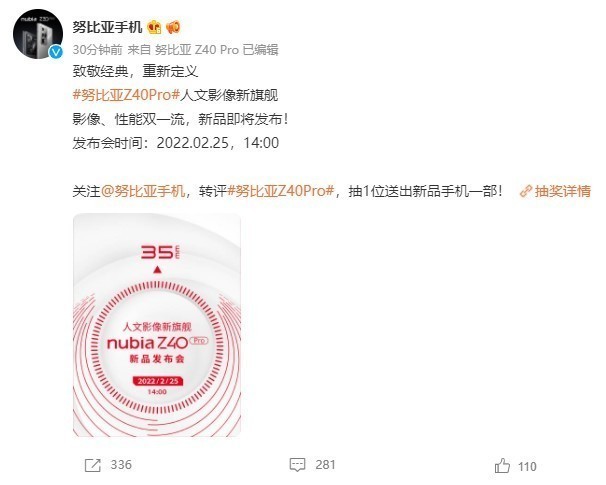The image size is (606, 485).
Task: Click the comment count 281
Action: tap(325, 465)
